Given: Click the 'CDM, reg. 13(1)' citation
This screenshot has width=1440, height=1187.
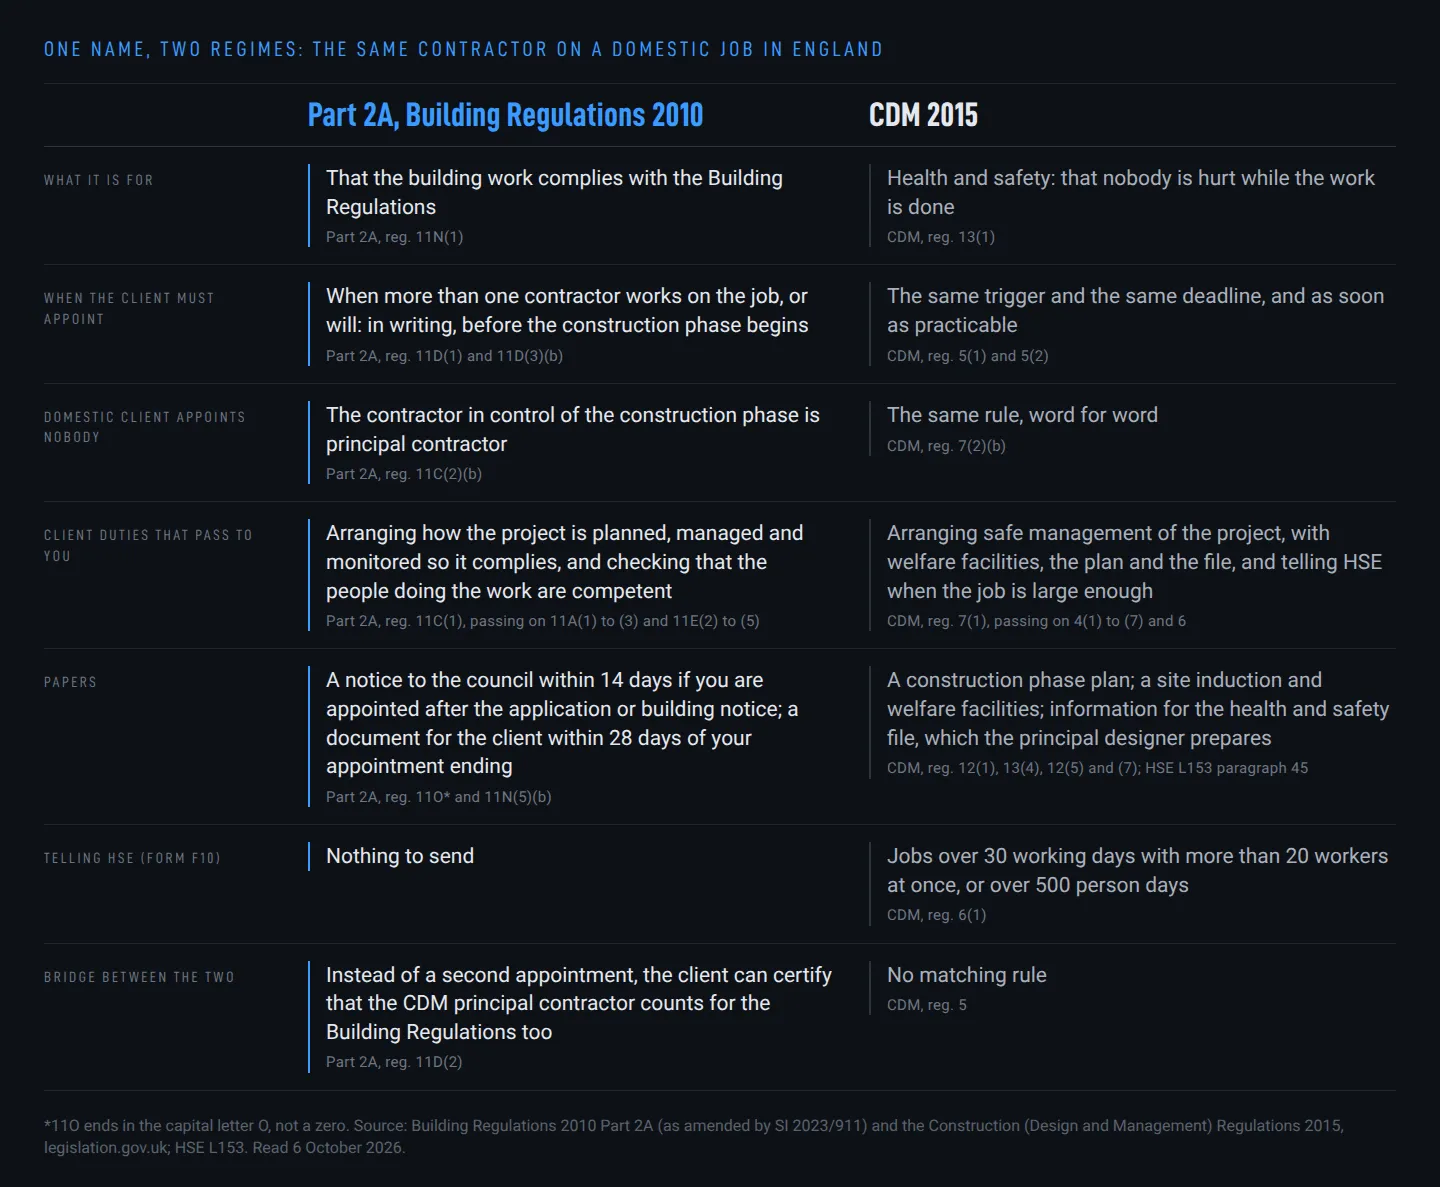Looking at the screenshot, I should click(x=941, y=237).
